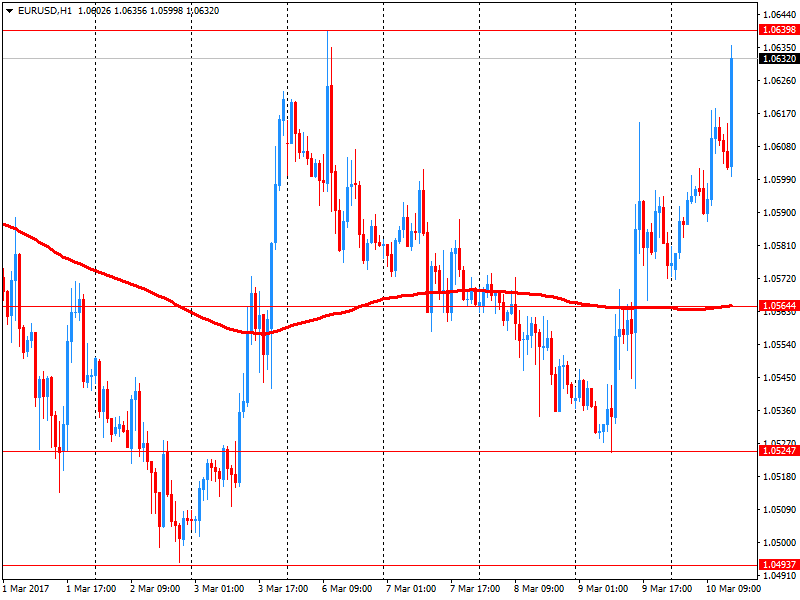Viewport: 800px width, 600px height.
Task: Click the 9 Mar 17:00 time label
Action: tap(667, 588)
